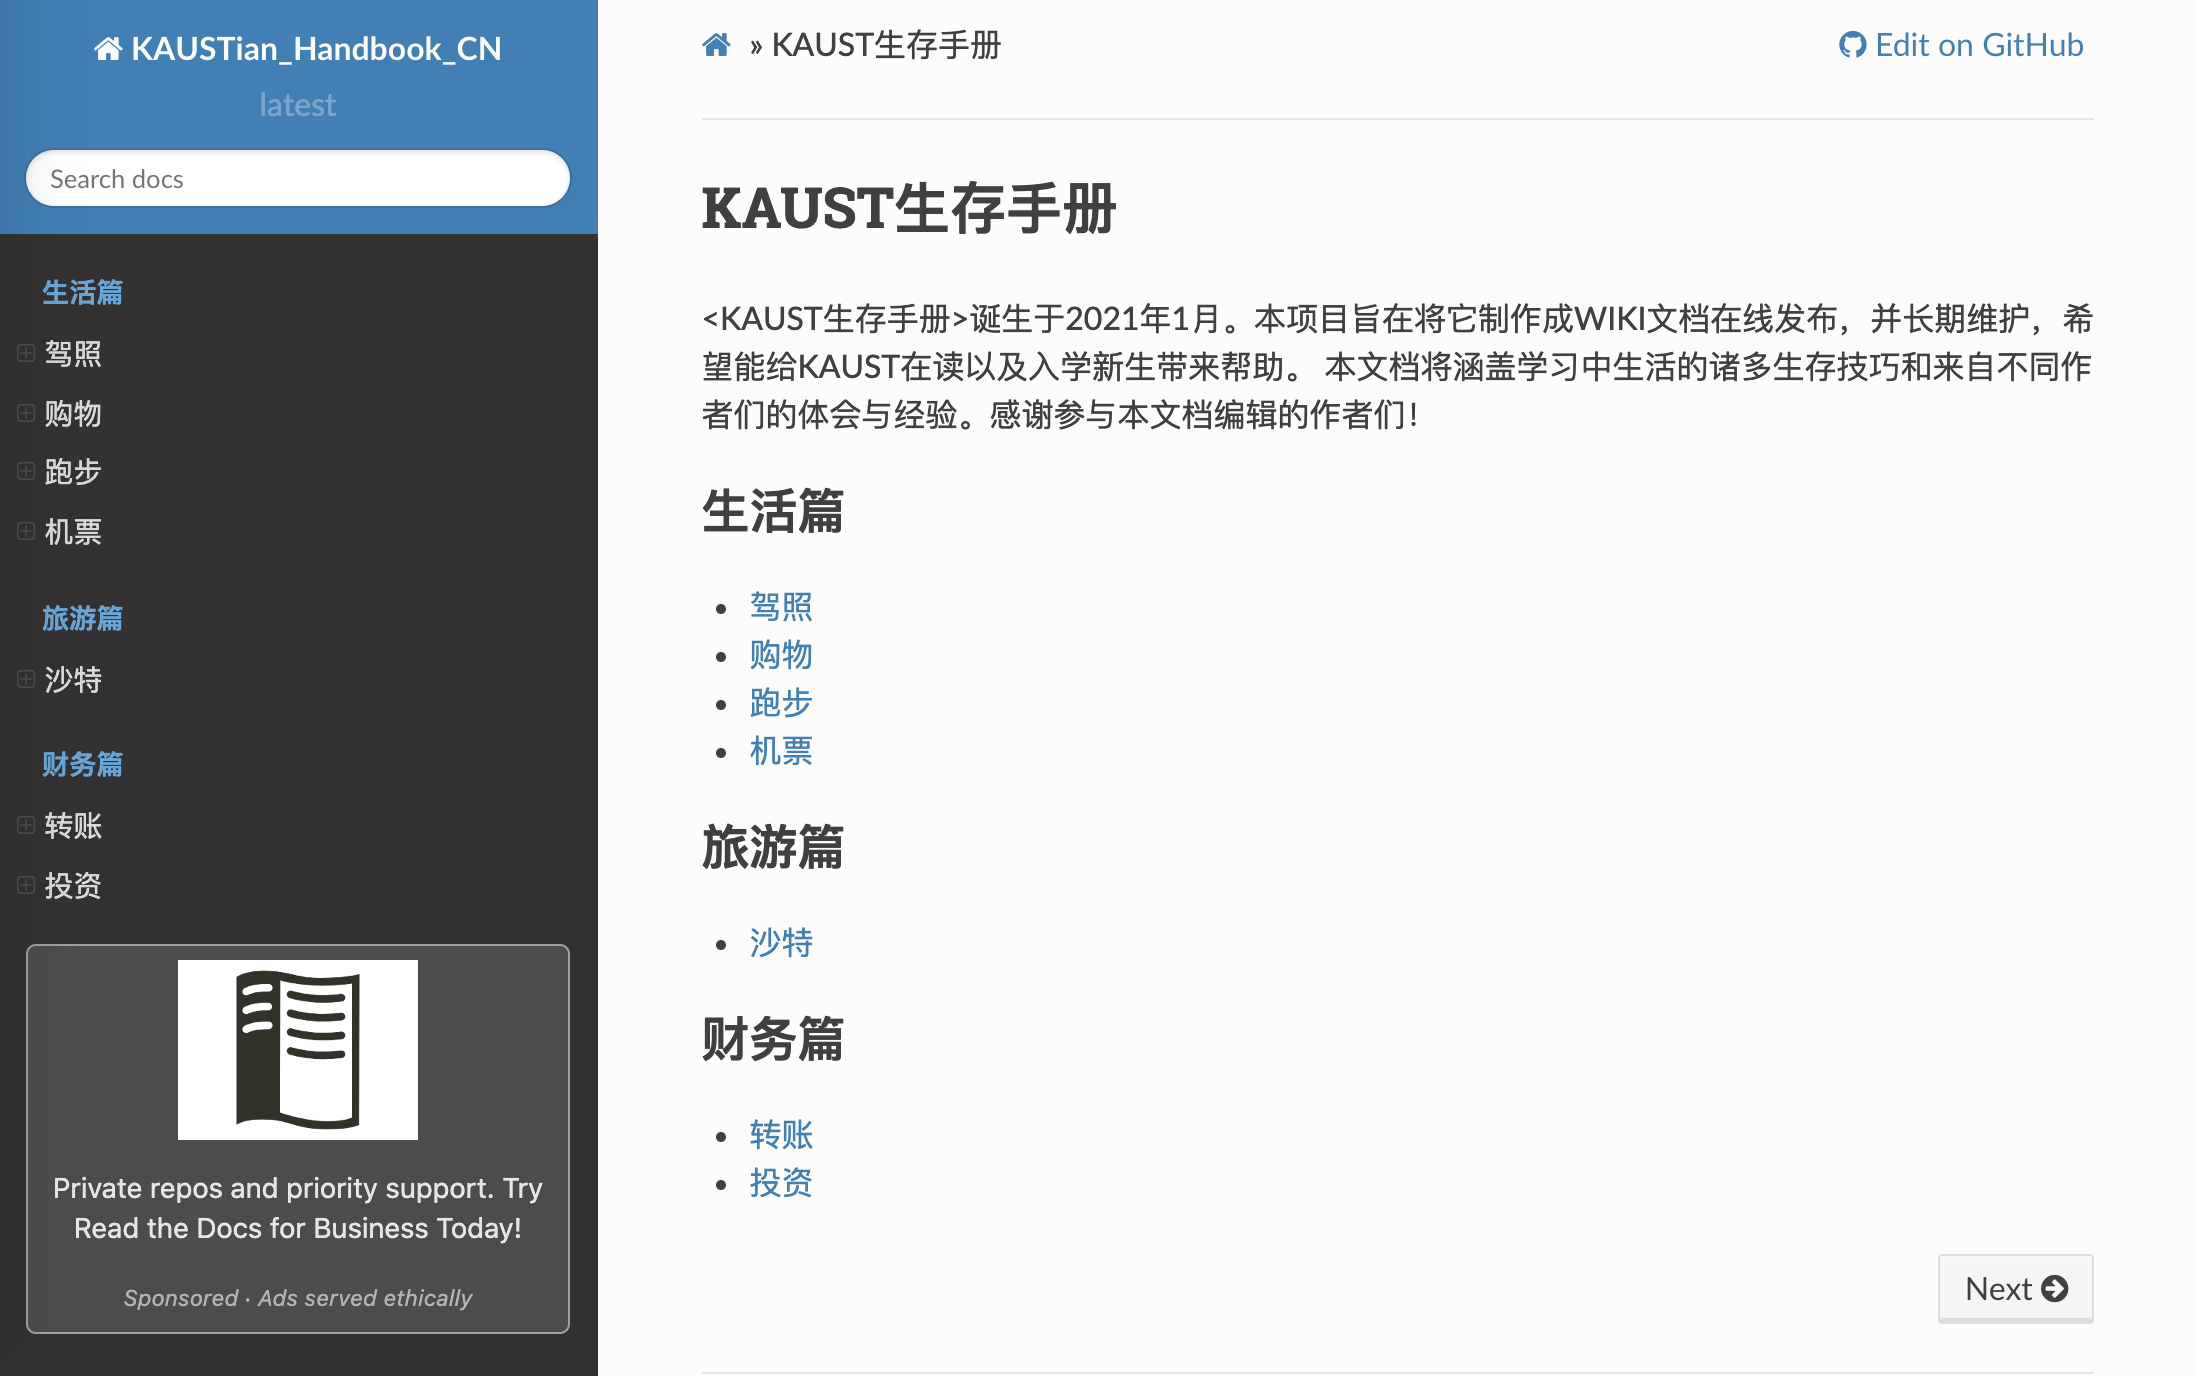
Task: Click the Read the Docs book logo
Action: (x=297, y=1049)
